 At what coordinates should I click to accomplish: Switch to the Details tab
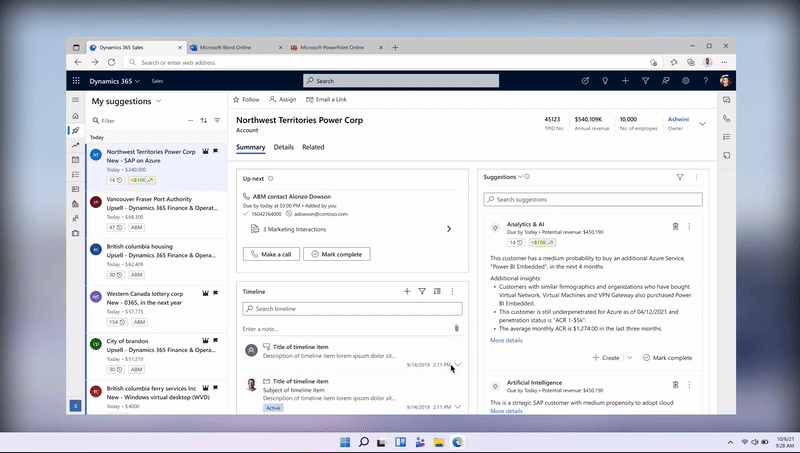[x=284, y=147]
